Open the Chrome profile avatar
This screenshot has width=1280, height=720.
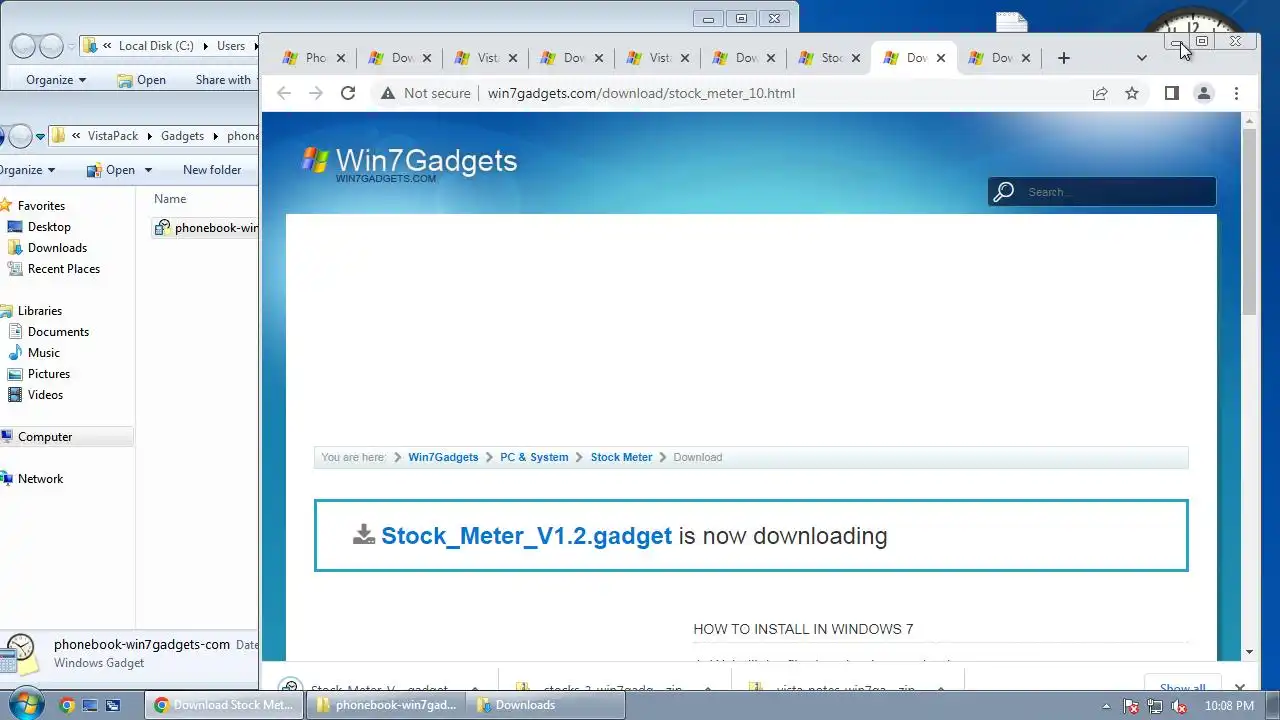click(1204, 93)
